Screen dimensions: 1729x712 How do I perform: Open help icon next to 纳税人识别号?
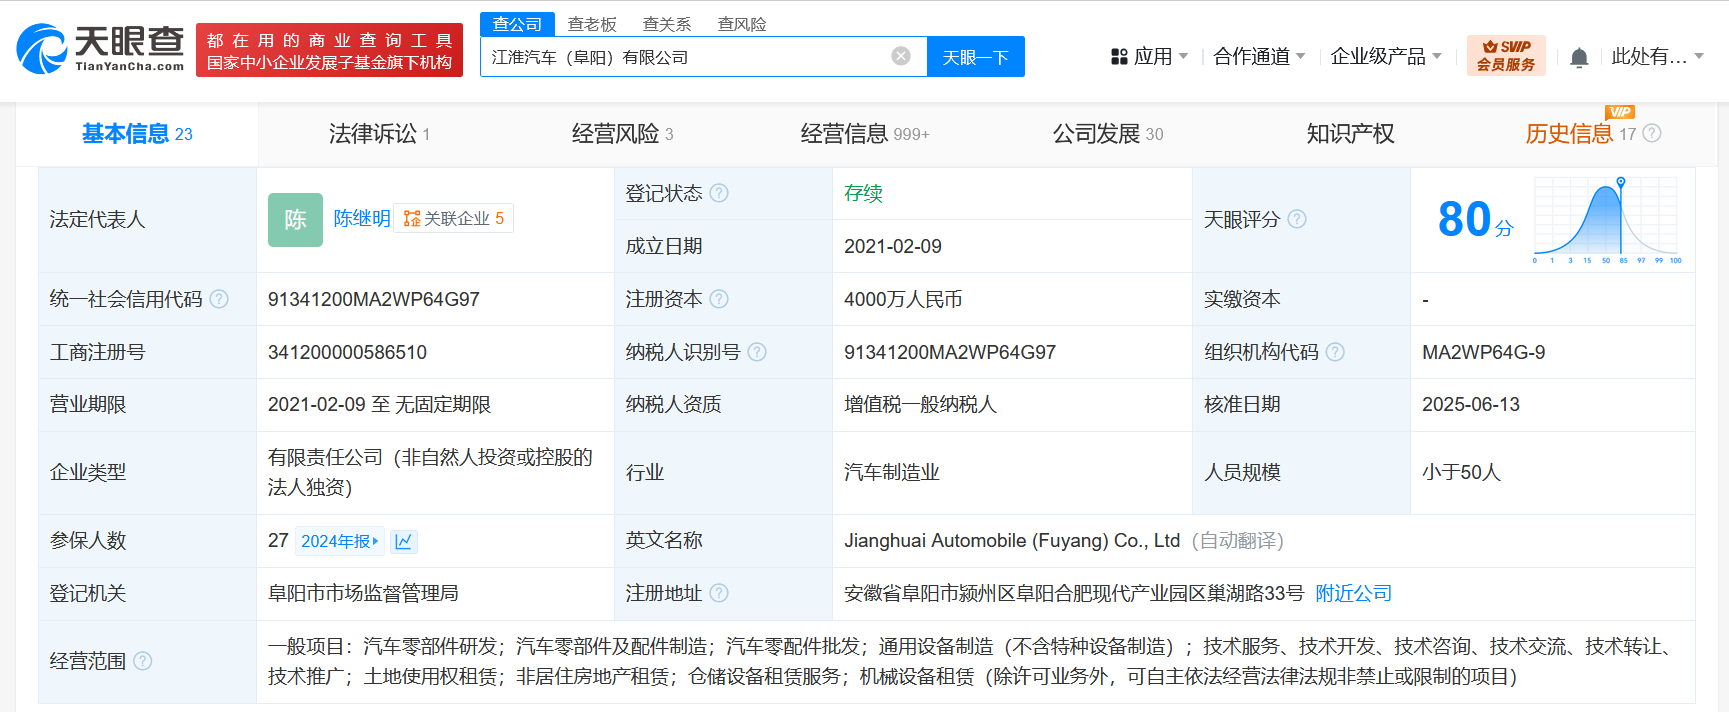pyautogui.click(x=757, y=352)
